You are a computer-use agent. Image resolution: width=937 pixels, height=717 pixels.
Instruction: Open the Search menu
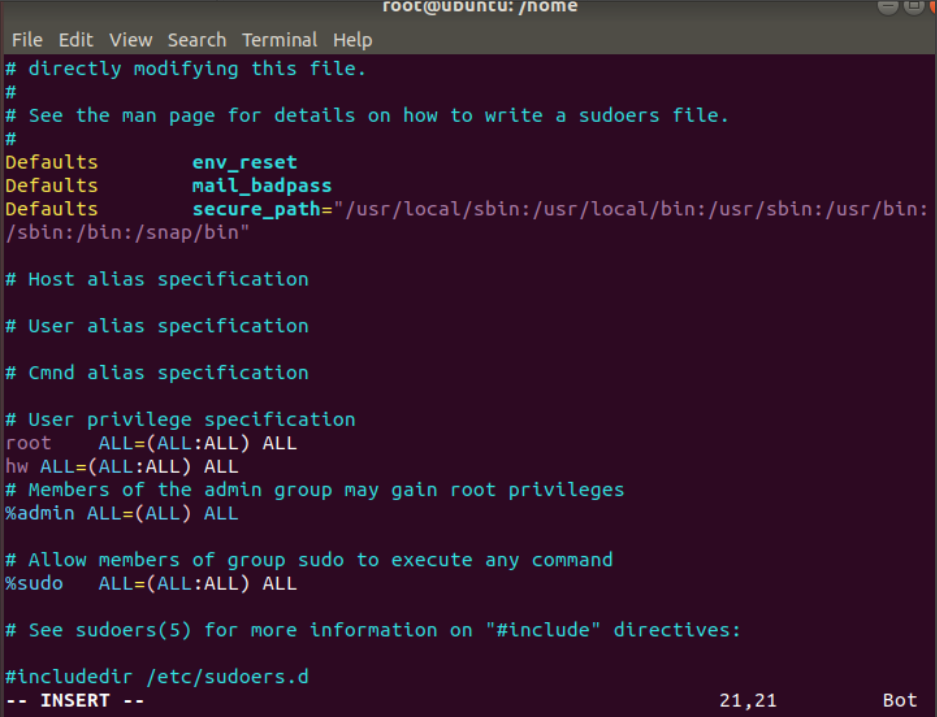tap(196, 40)
